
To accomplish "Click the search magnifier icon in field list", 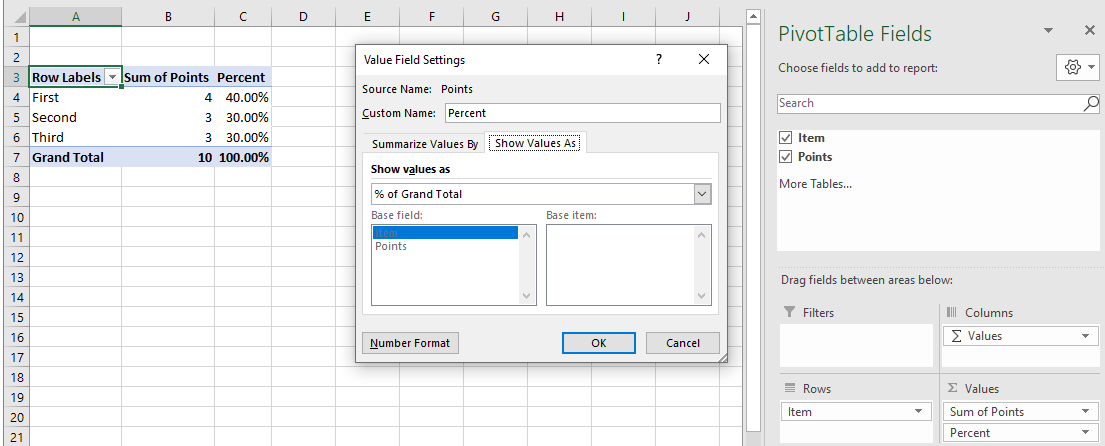I will click(1090, 103).
